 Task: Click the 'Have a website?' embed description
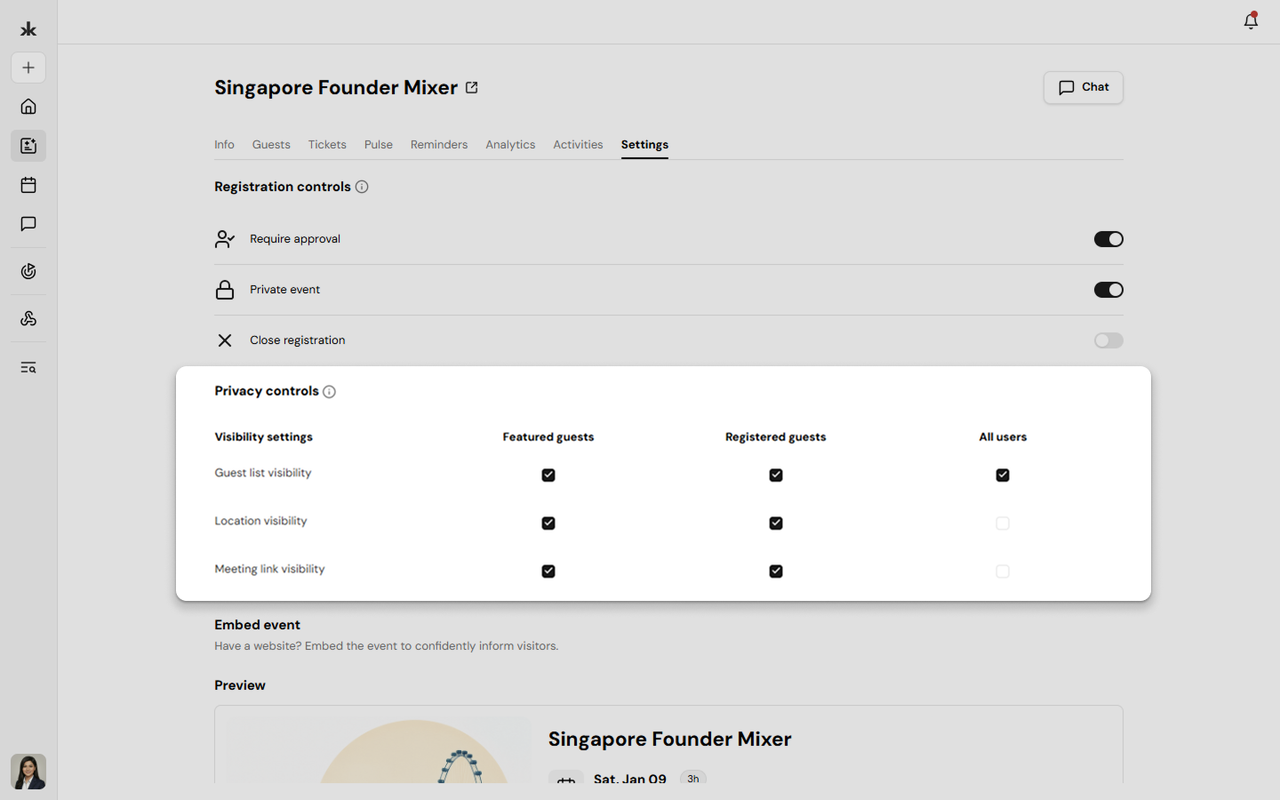386,646
